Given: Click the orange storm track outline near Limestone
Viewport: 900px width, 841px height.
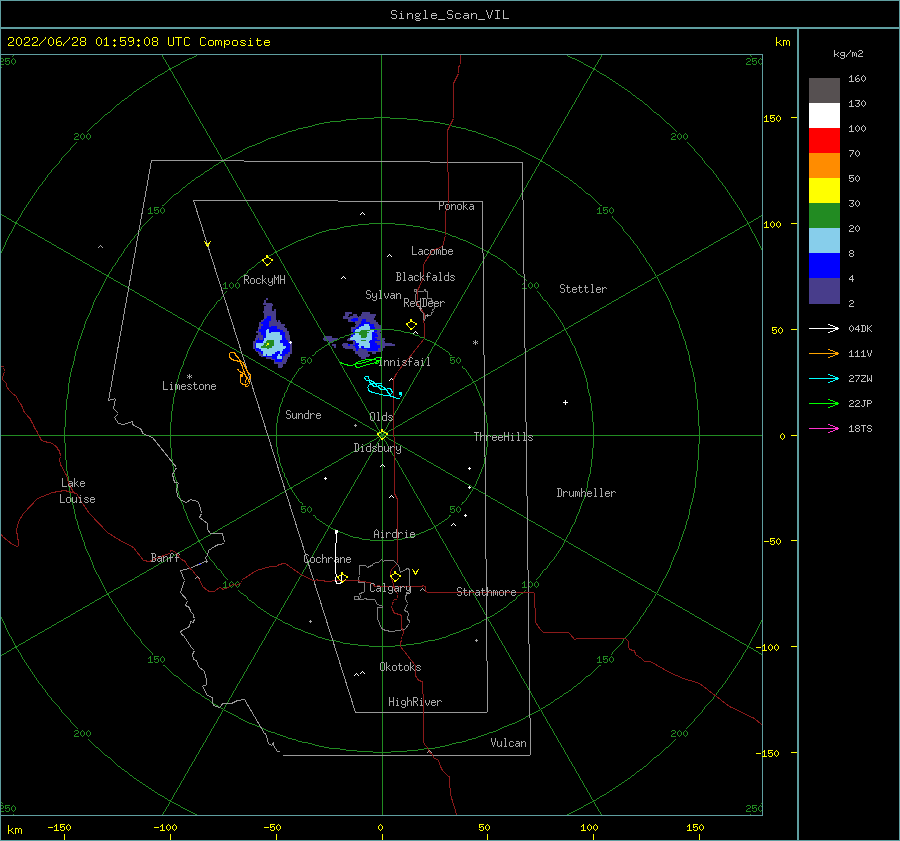Looking at the screenshot, I should (x=240, y=369).
